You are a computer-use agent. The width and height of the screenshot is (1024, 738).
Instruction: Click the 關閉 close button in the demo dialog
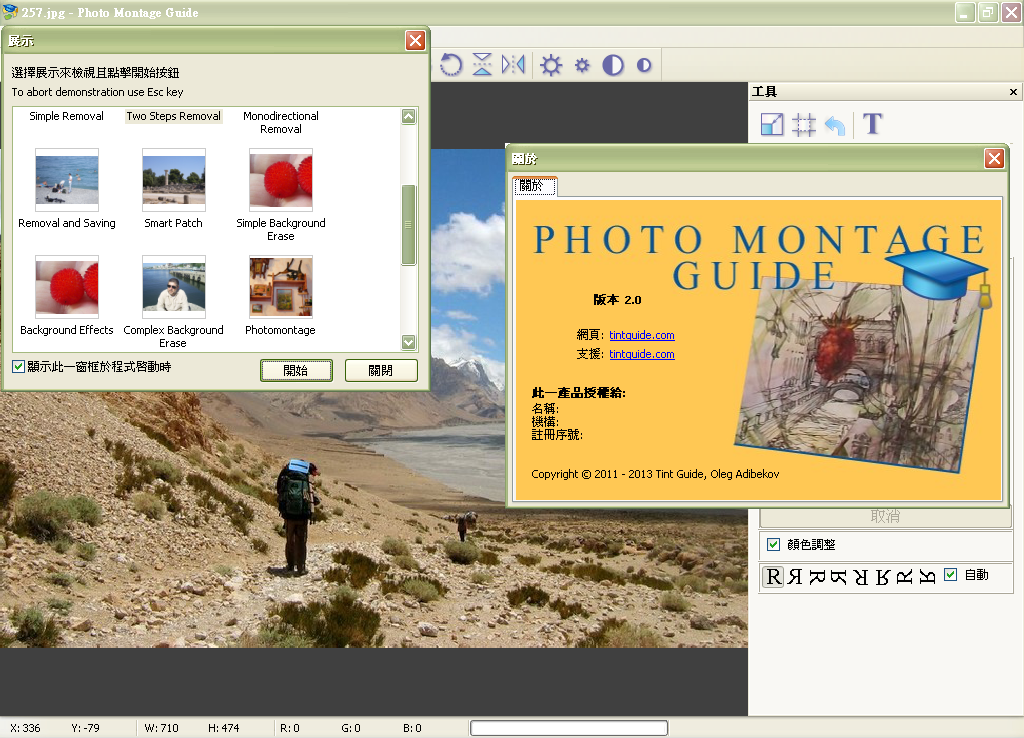coord(381,370)
